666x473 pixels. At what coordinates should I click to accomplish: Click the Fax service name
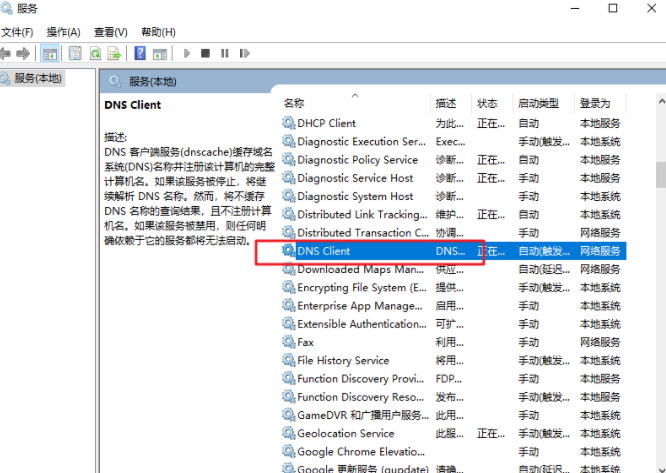click(305, 343)
